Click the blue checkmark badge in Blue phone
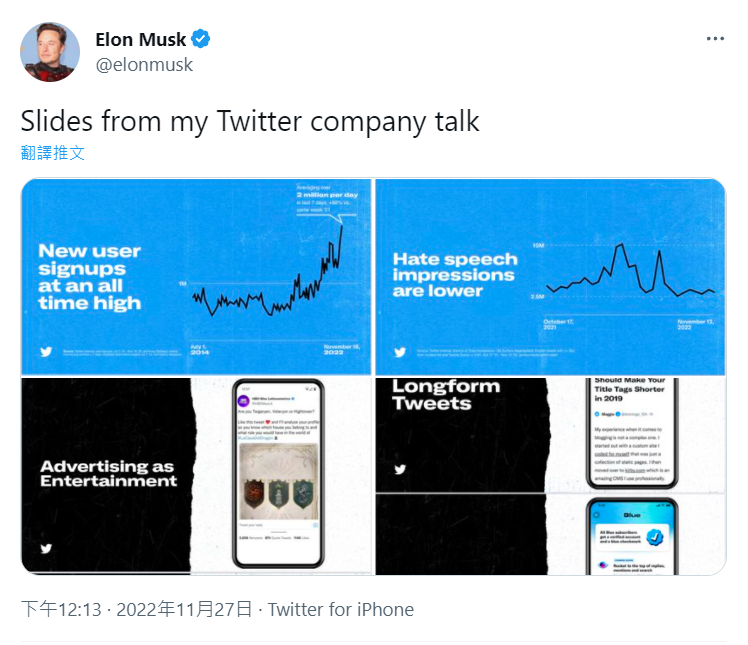Screen dimensions: 748x645 click(654, 537)
